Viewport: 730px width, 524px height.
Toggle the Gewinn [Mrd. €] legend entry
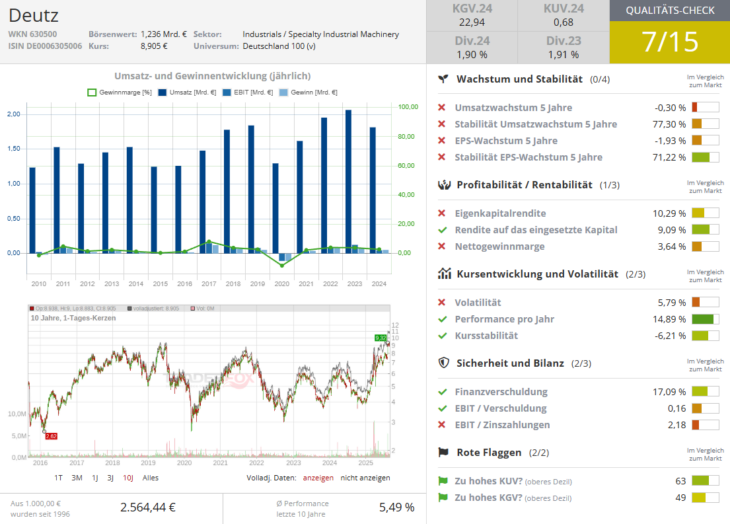pyautogui.click(x=308, y=93)
